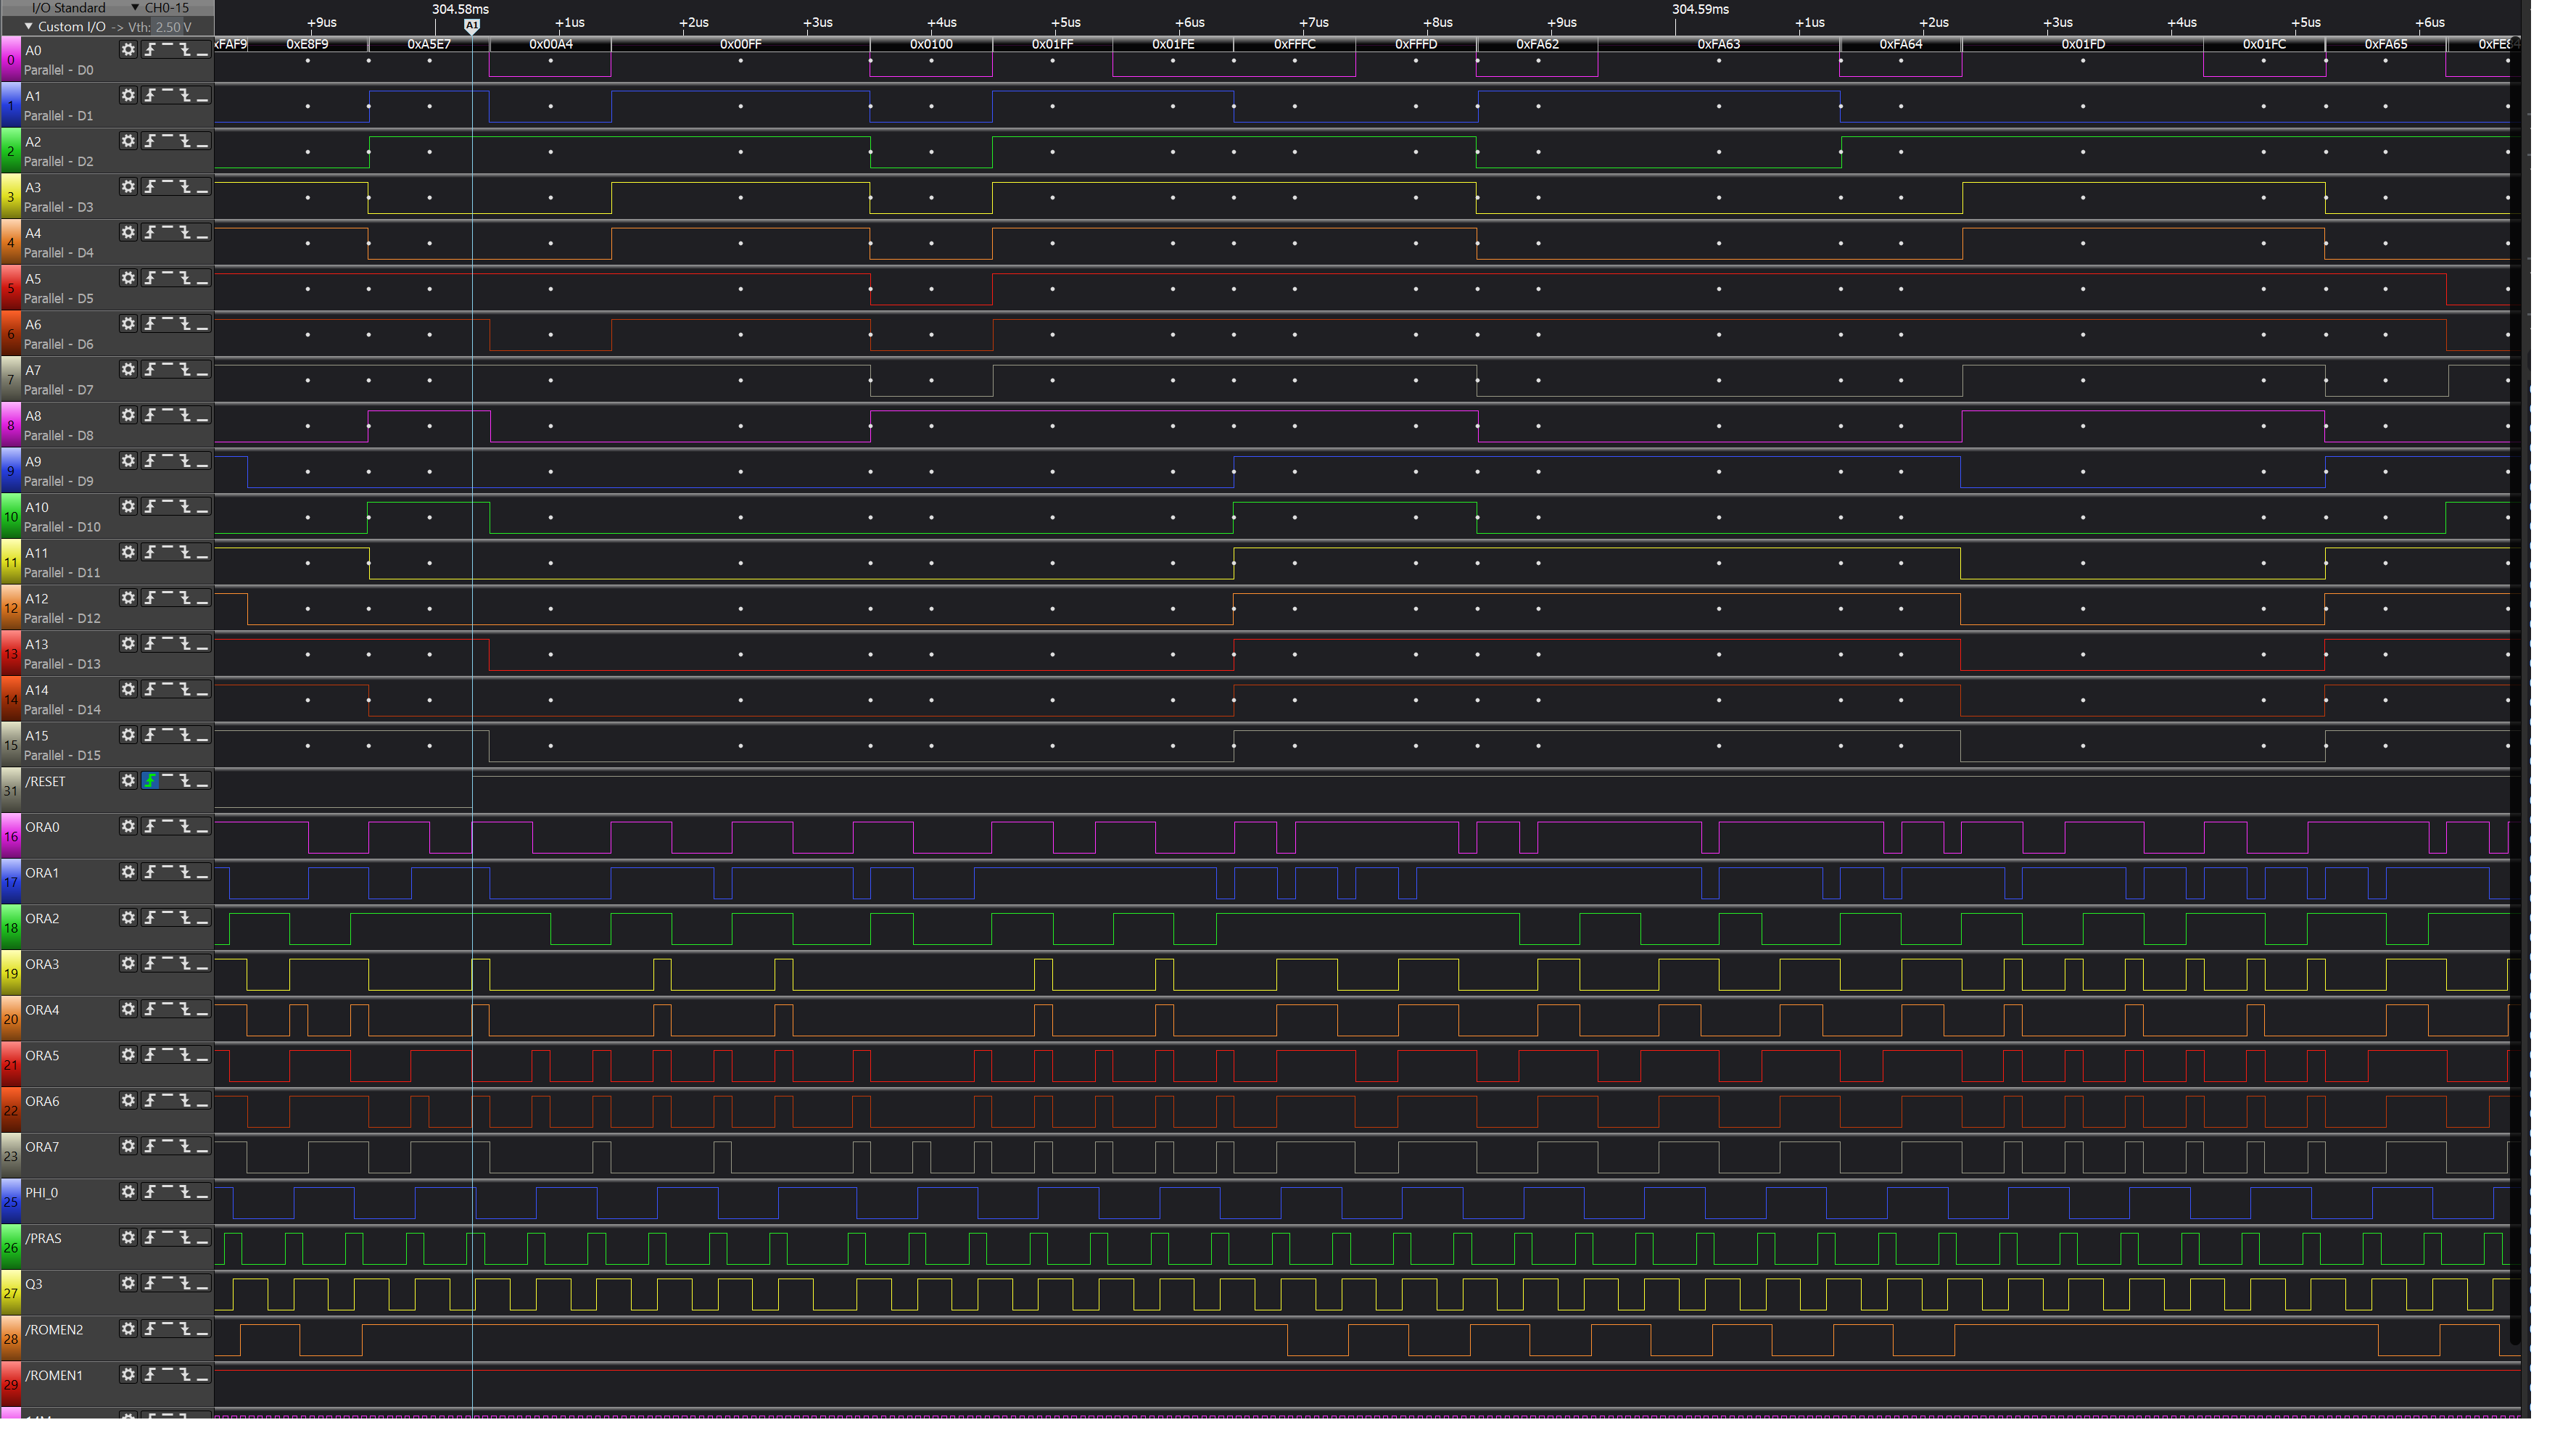
Task: Collapse the Custom I/O section
Action: [29, 27]
